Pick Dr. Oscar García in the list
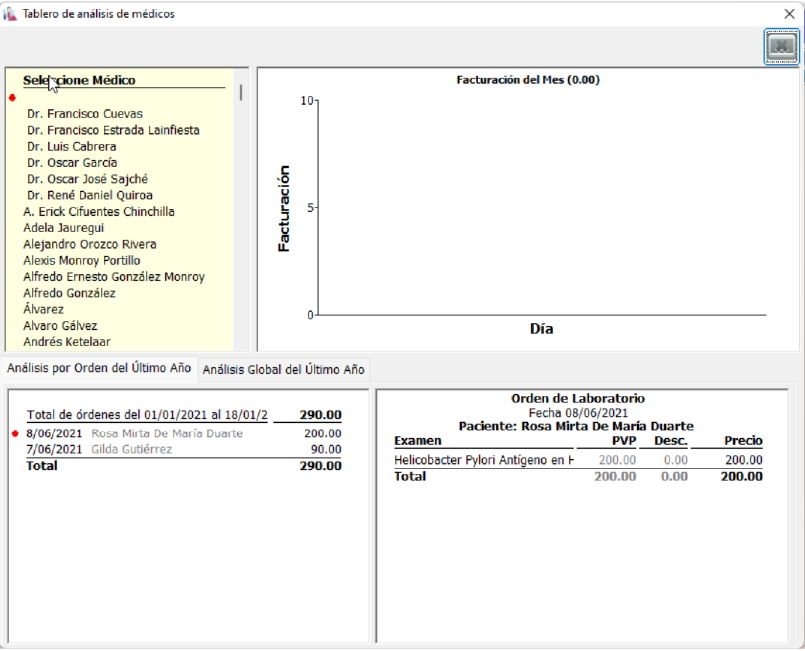805x651 pixels. 72,163
